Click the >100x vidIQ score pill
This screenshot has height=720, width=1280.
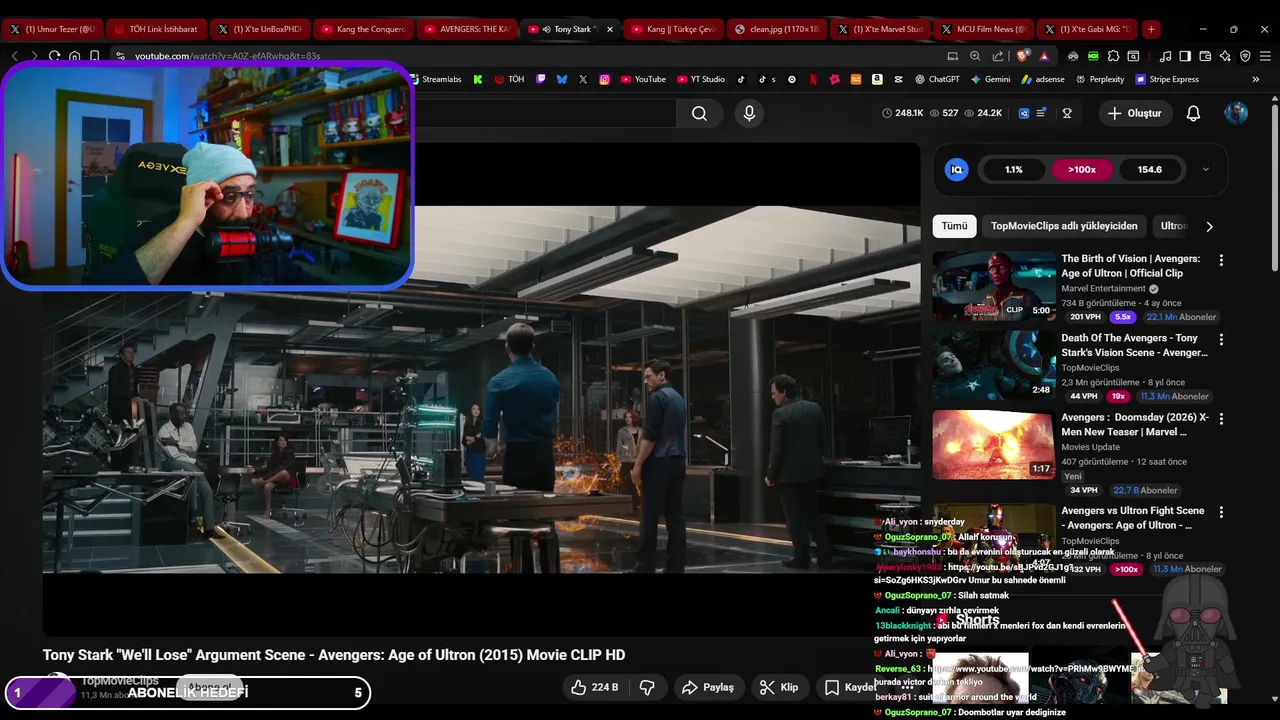1081,170
